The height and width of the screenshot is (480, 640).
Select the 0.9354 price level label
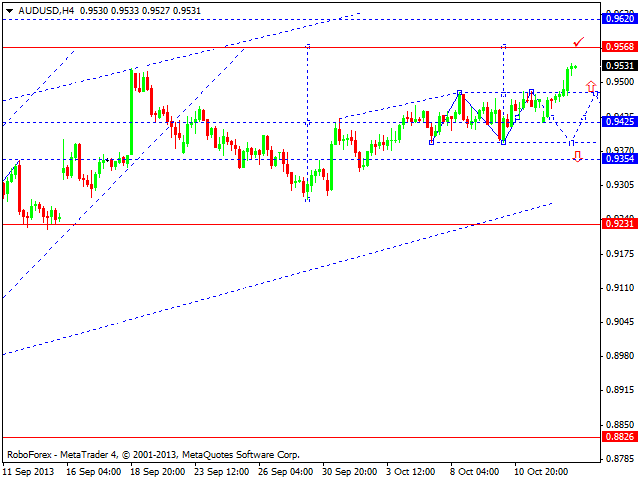click(x=619, y=159)
